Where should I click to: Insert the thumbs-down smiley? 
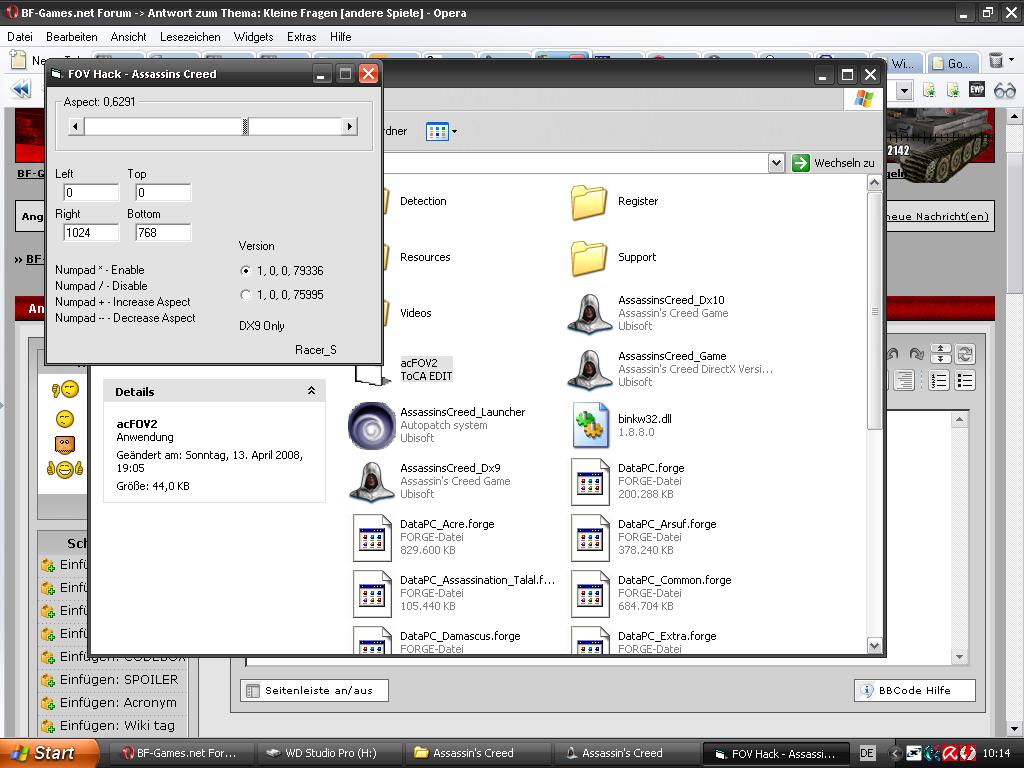click(65, 390)
